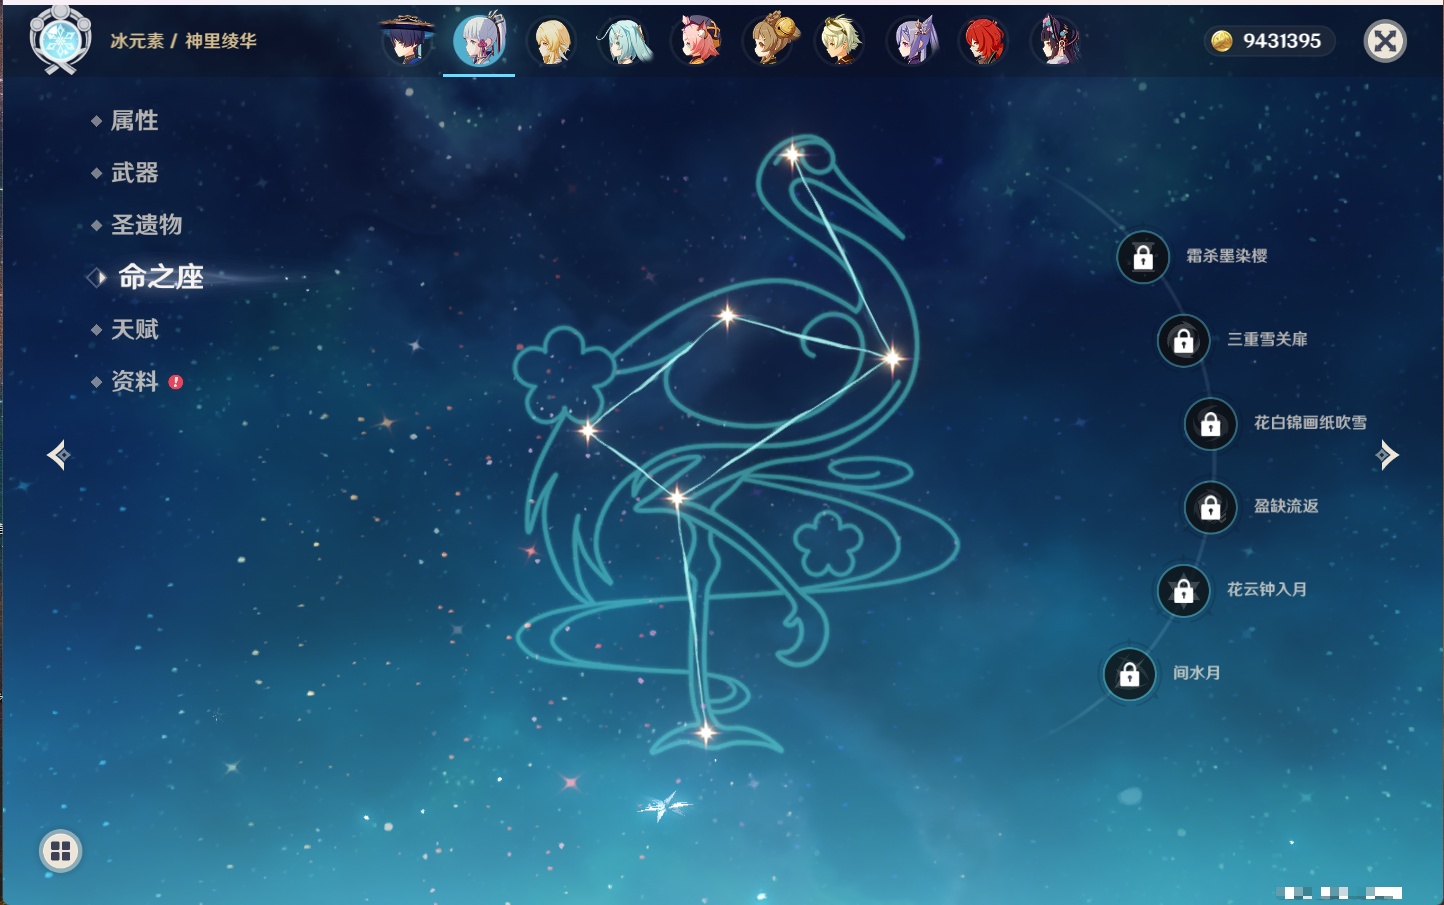The width and height of the screenshot is (1444, 905).
Task: Pick purple-haired Keqing character portrait
Action: (x=914, y=42)
